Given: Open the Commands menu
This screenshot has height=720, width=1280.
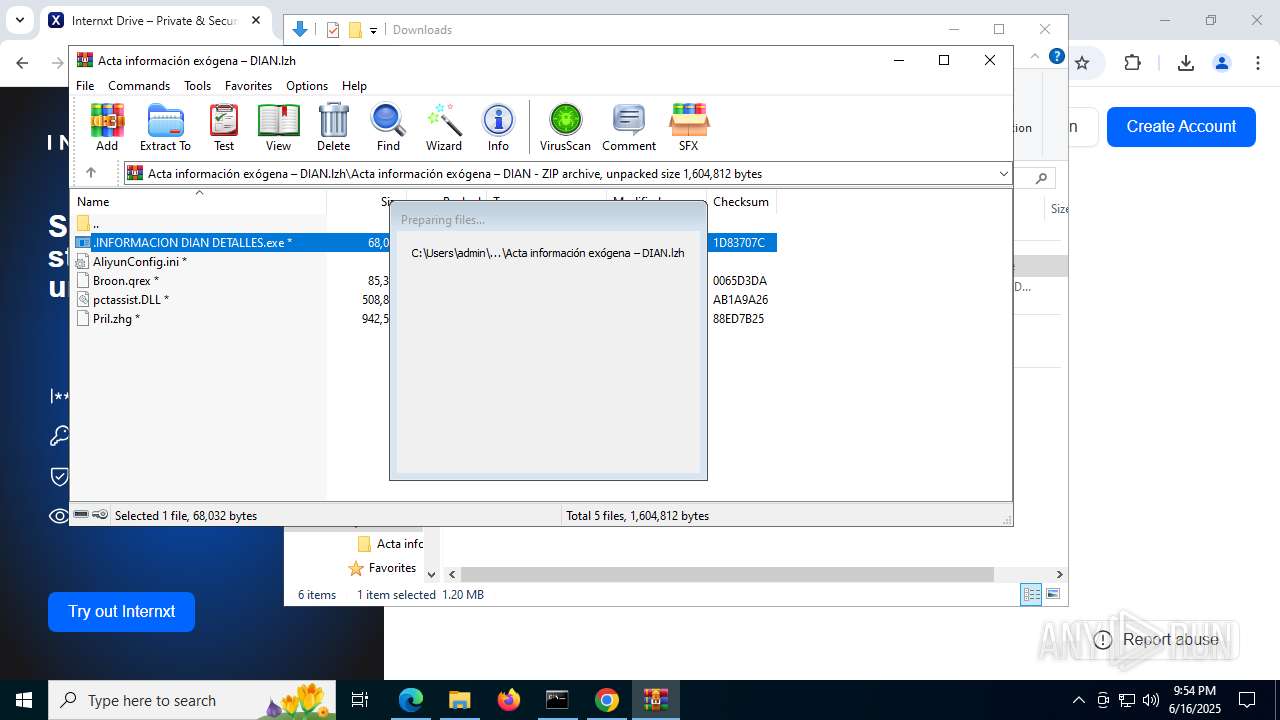Looking at the screenshot, I should click(139, 86).
